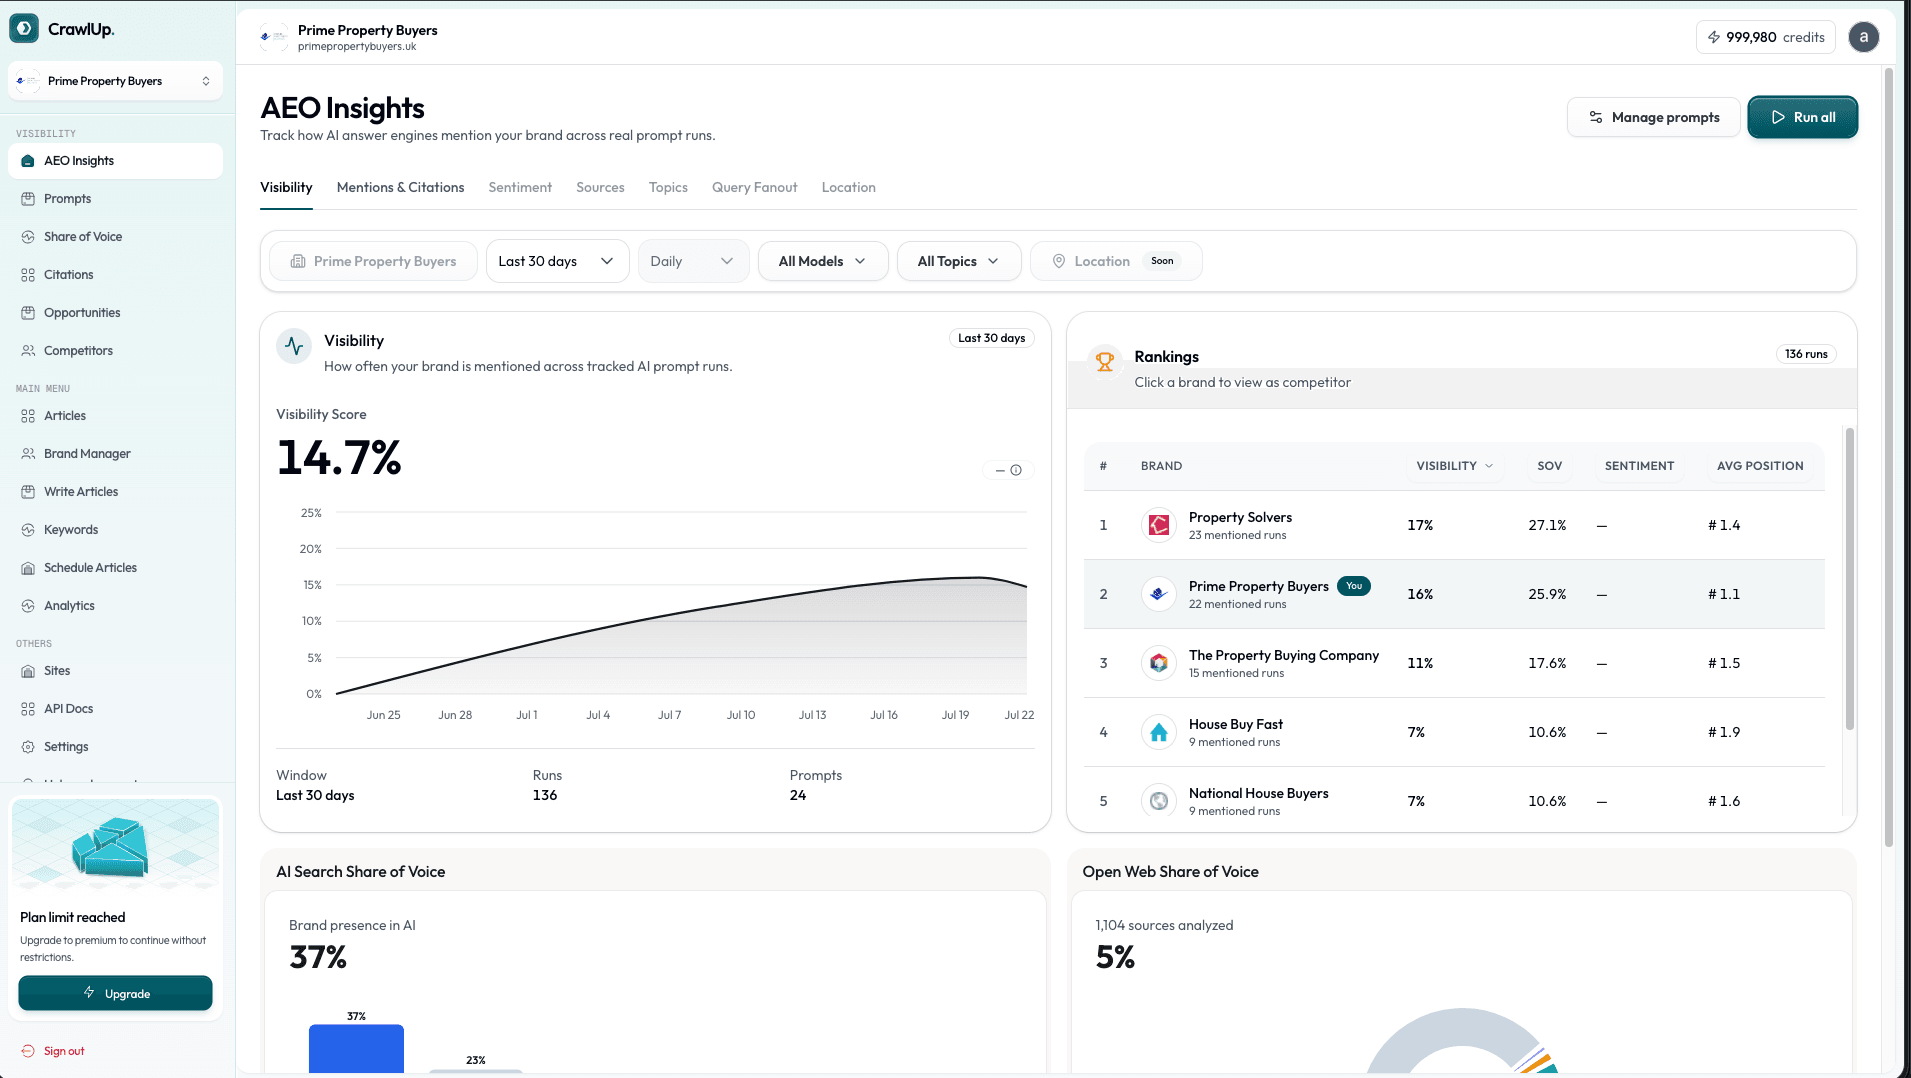
Task: Open the Schedule Articles sidebar icon
Action: pos(28,568)
